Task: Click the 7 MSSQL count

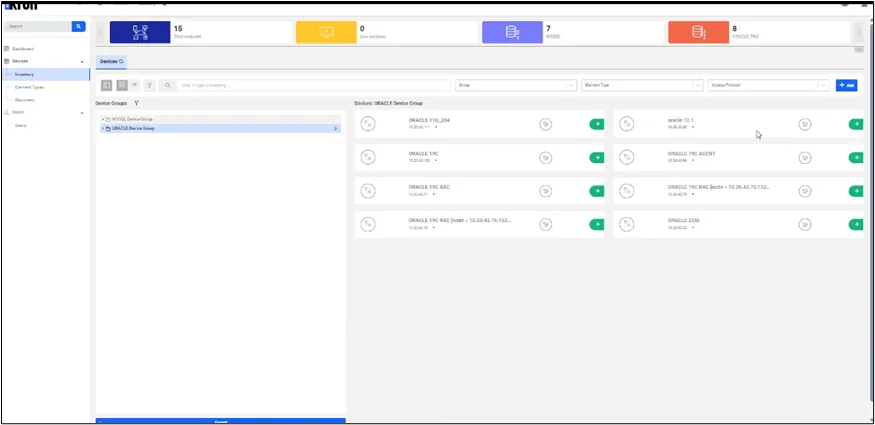Action: tap(549, 28)
